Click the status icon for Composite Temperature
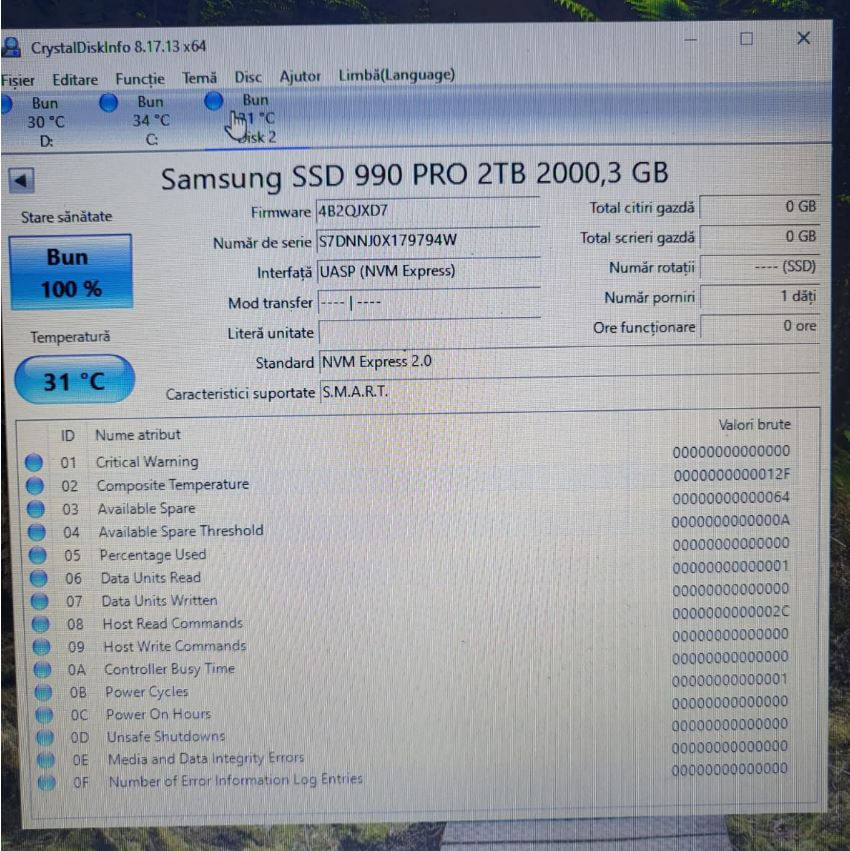 tap(35, 486)
